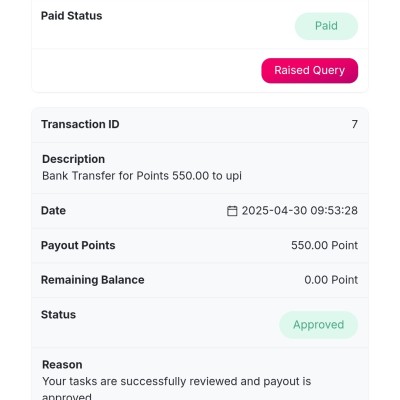
Task: Select the Remaining Balance label
Action: click(x=93, y=280)
